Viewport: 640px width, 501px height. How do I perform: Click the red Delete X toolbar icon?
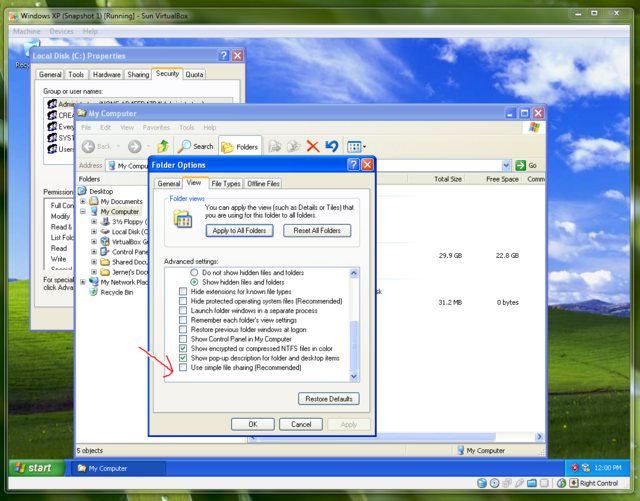coord(313,146)
